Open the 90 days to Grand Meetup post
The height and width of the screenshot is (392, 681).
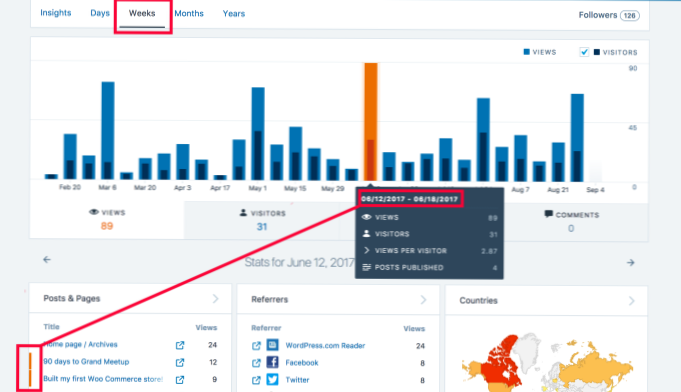click(x=86, y=362)
